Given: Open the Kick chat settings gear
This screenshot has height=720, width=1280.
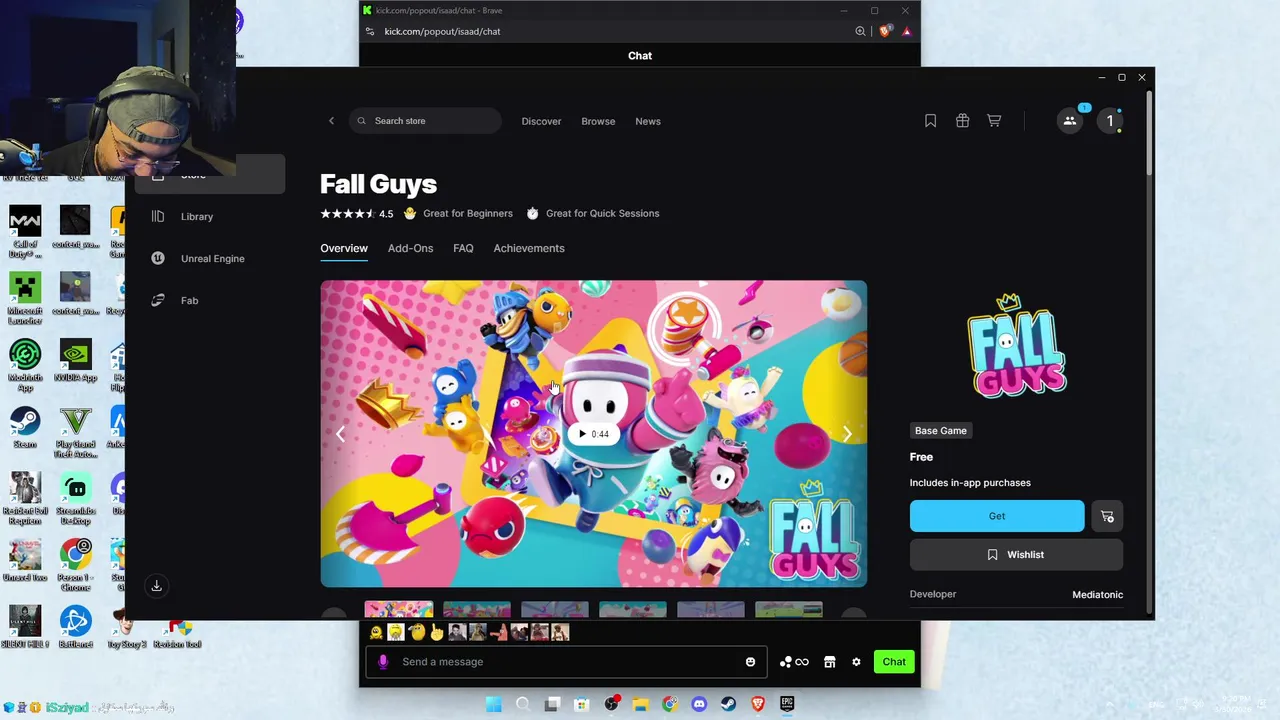Looking at the screenshot, I should tap(856, 662).
